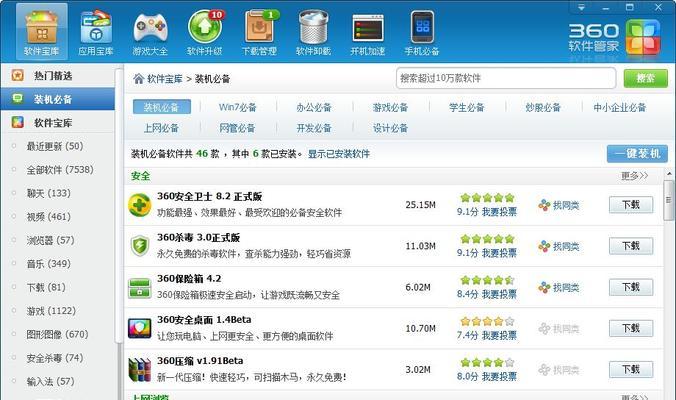Select the 设计必备 category tab
The height and width of the screenshot is (400, 676).
click(391, 128)
